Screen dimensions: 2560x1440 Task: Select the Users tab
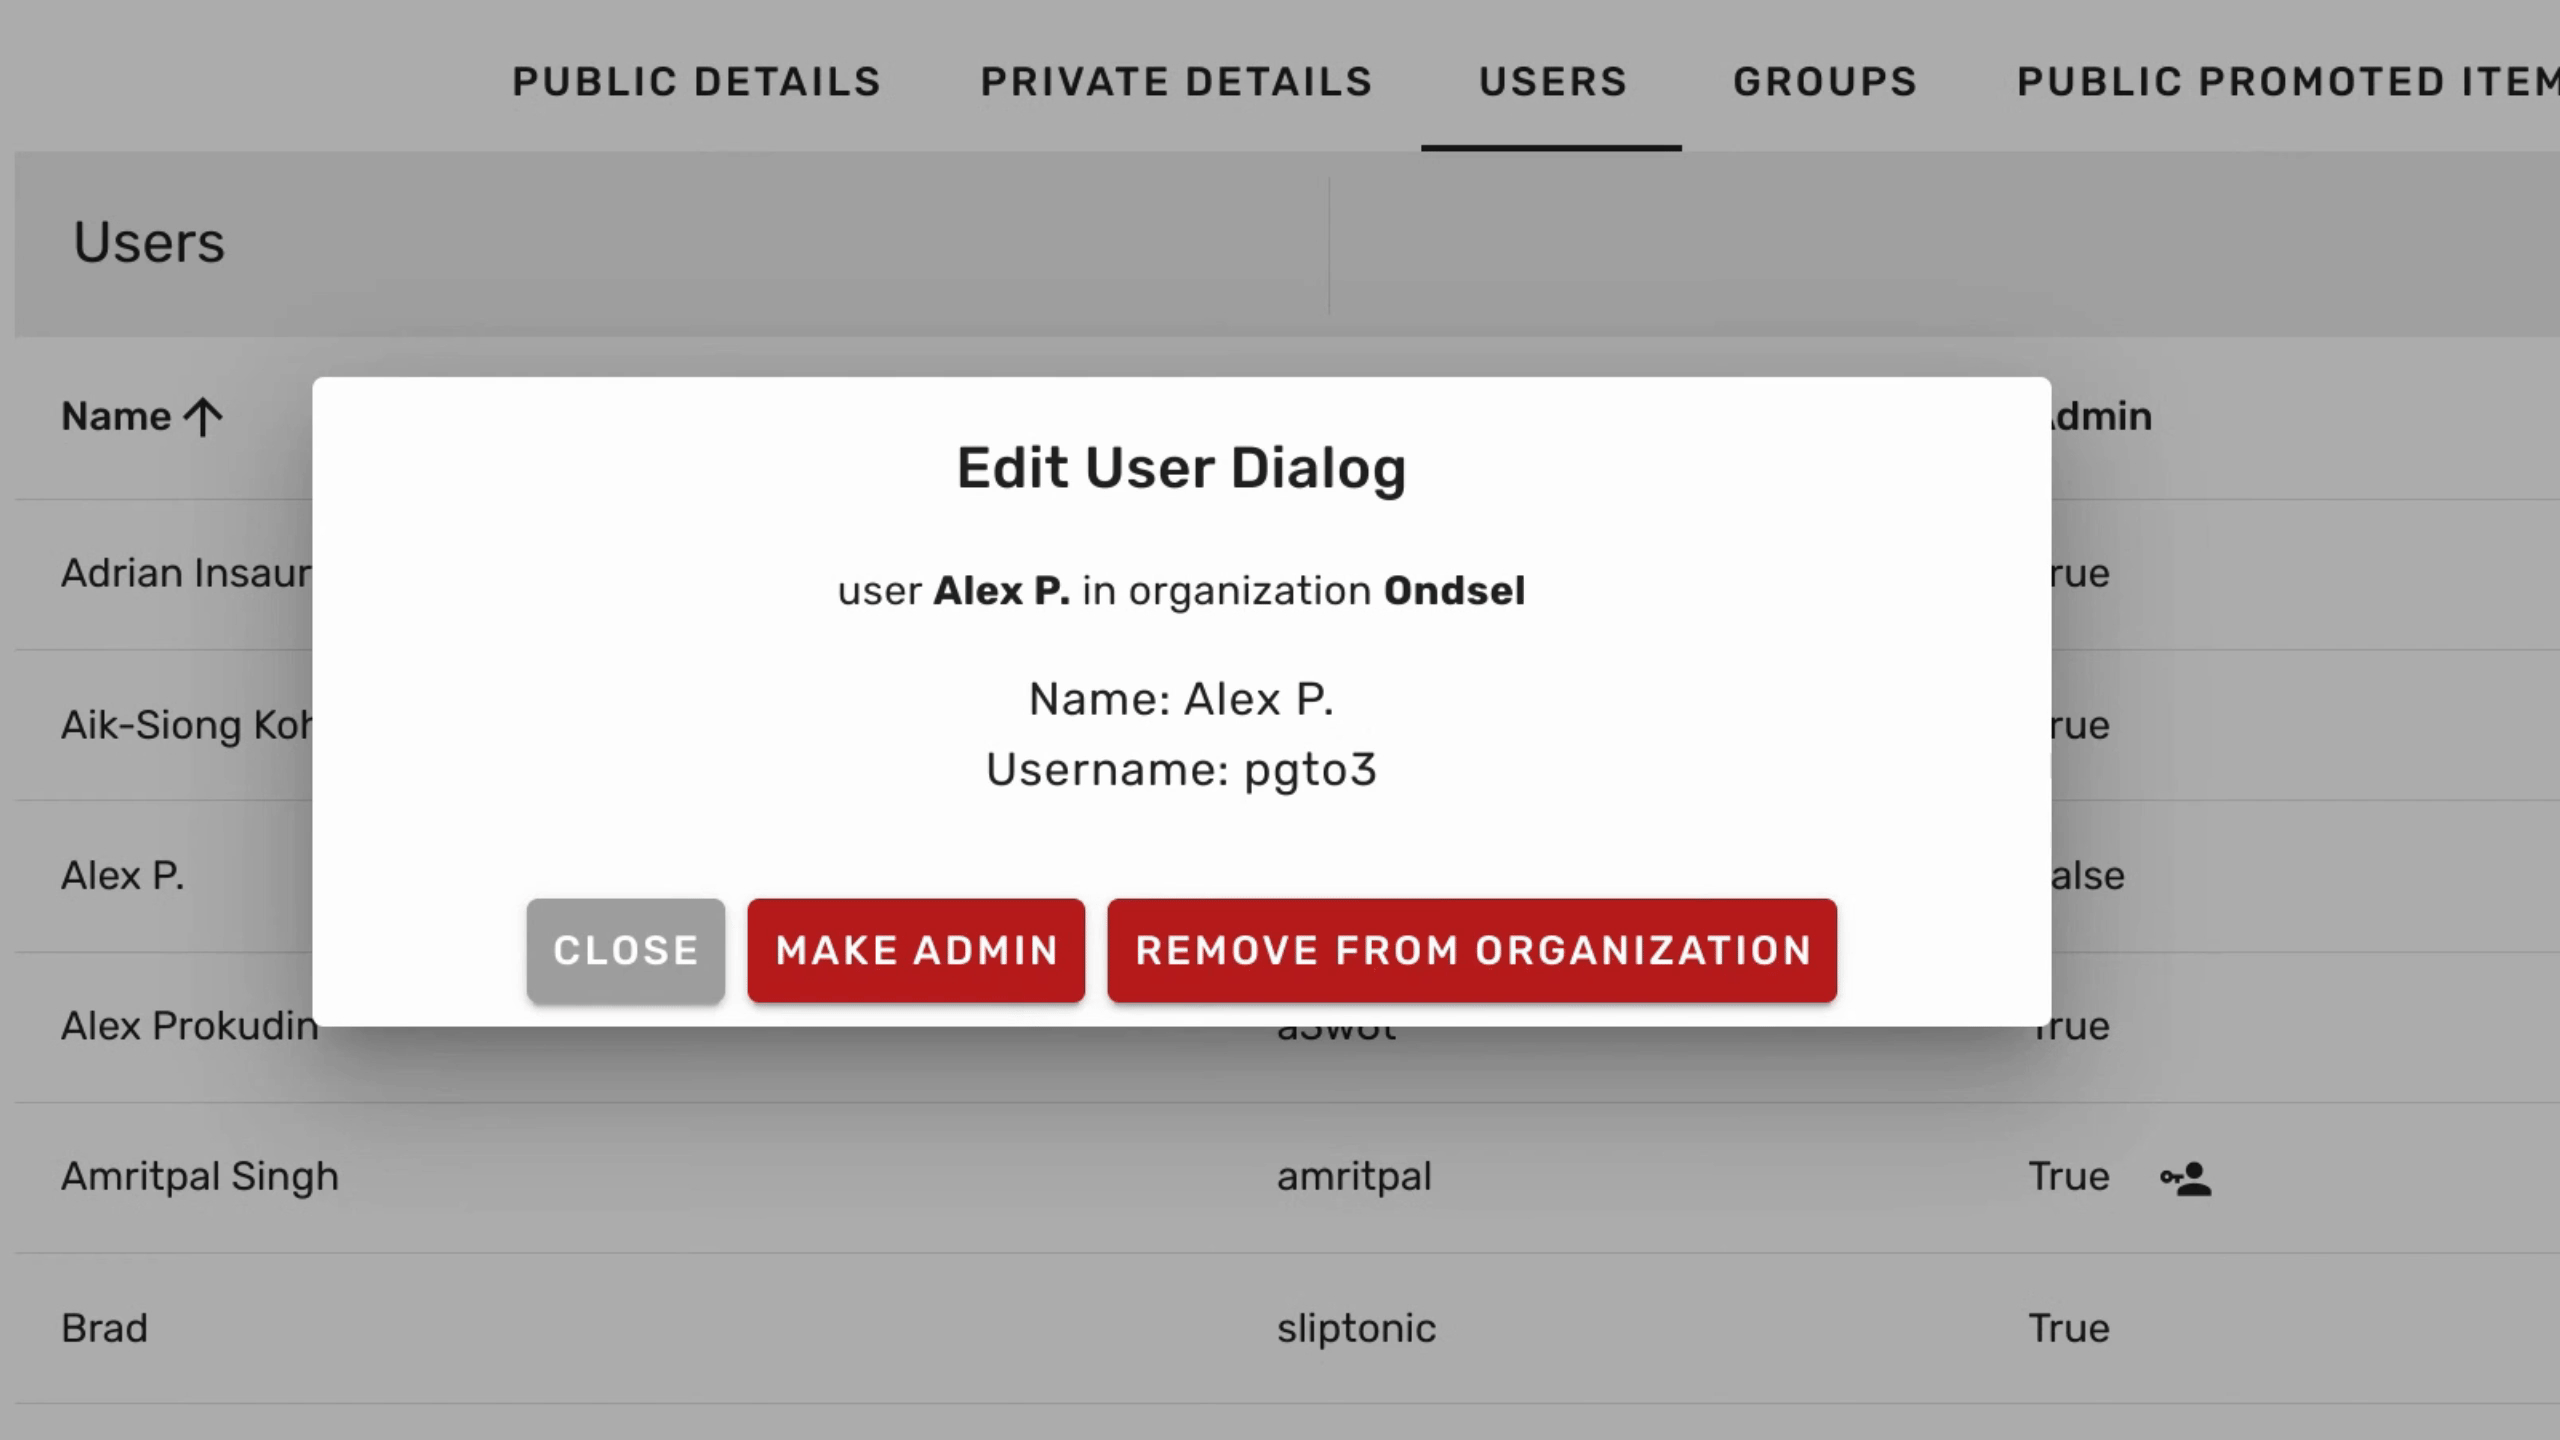1552,82
